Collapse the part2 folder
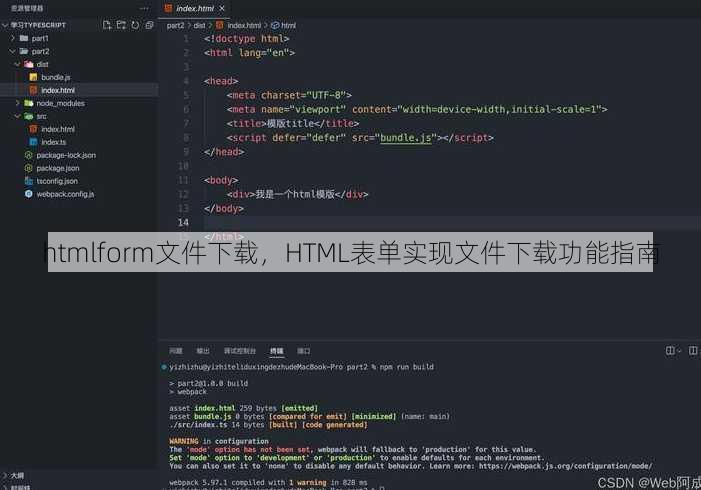This screenshot has height=490, width=701. tap(13, 51)
